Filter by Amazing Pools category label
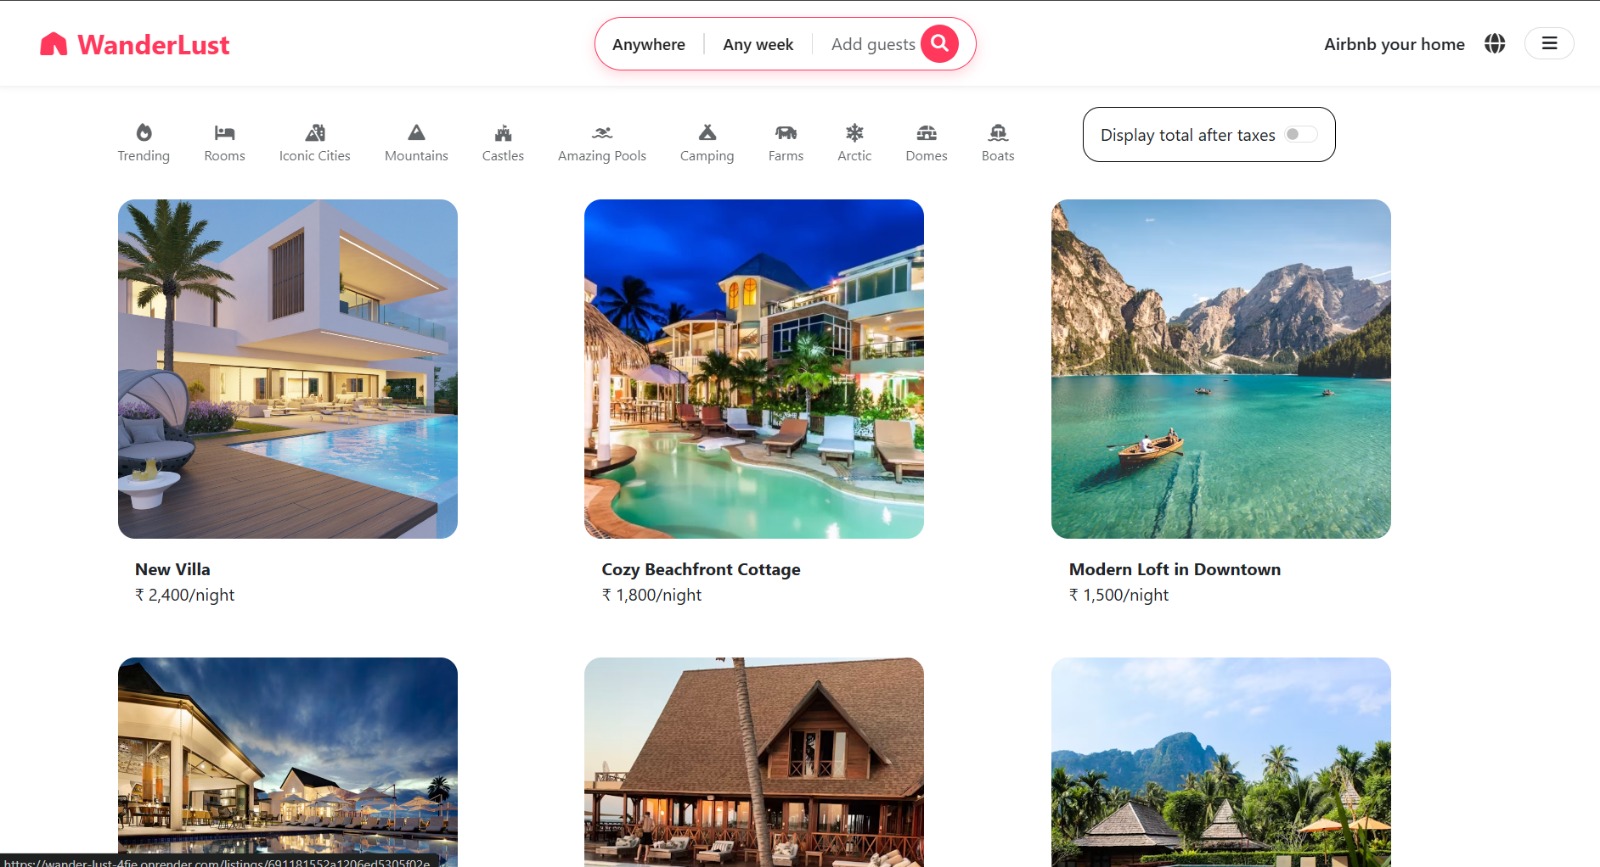1600x867 pixels. tap(602, 156)
